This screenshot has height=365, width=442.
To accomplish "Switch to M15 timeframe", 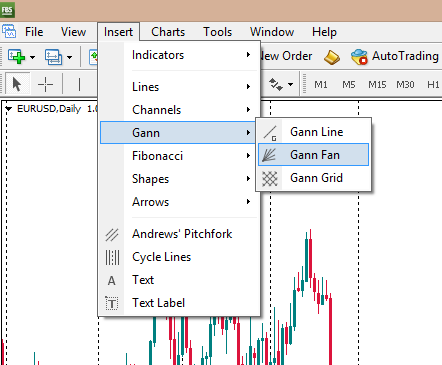I will click(x=377, y=85).
